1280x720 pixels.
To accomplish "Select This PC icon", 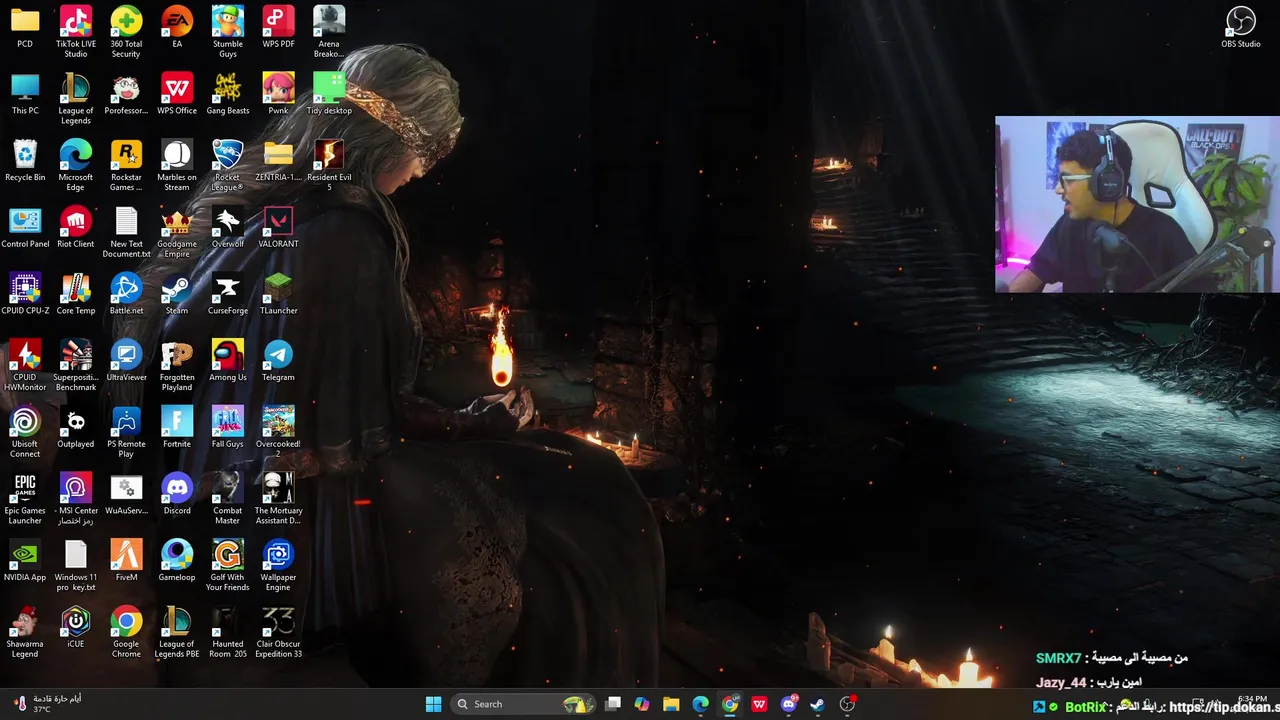I will [25, 94].
